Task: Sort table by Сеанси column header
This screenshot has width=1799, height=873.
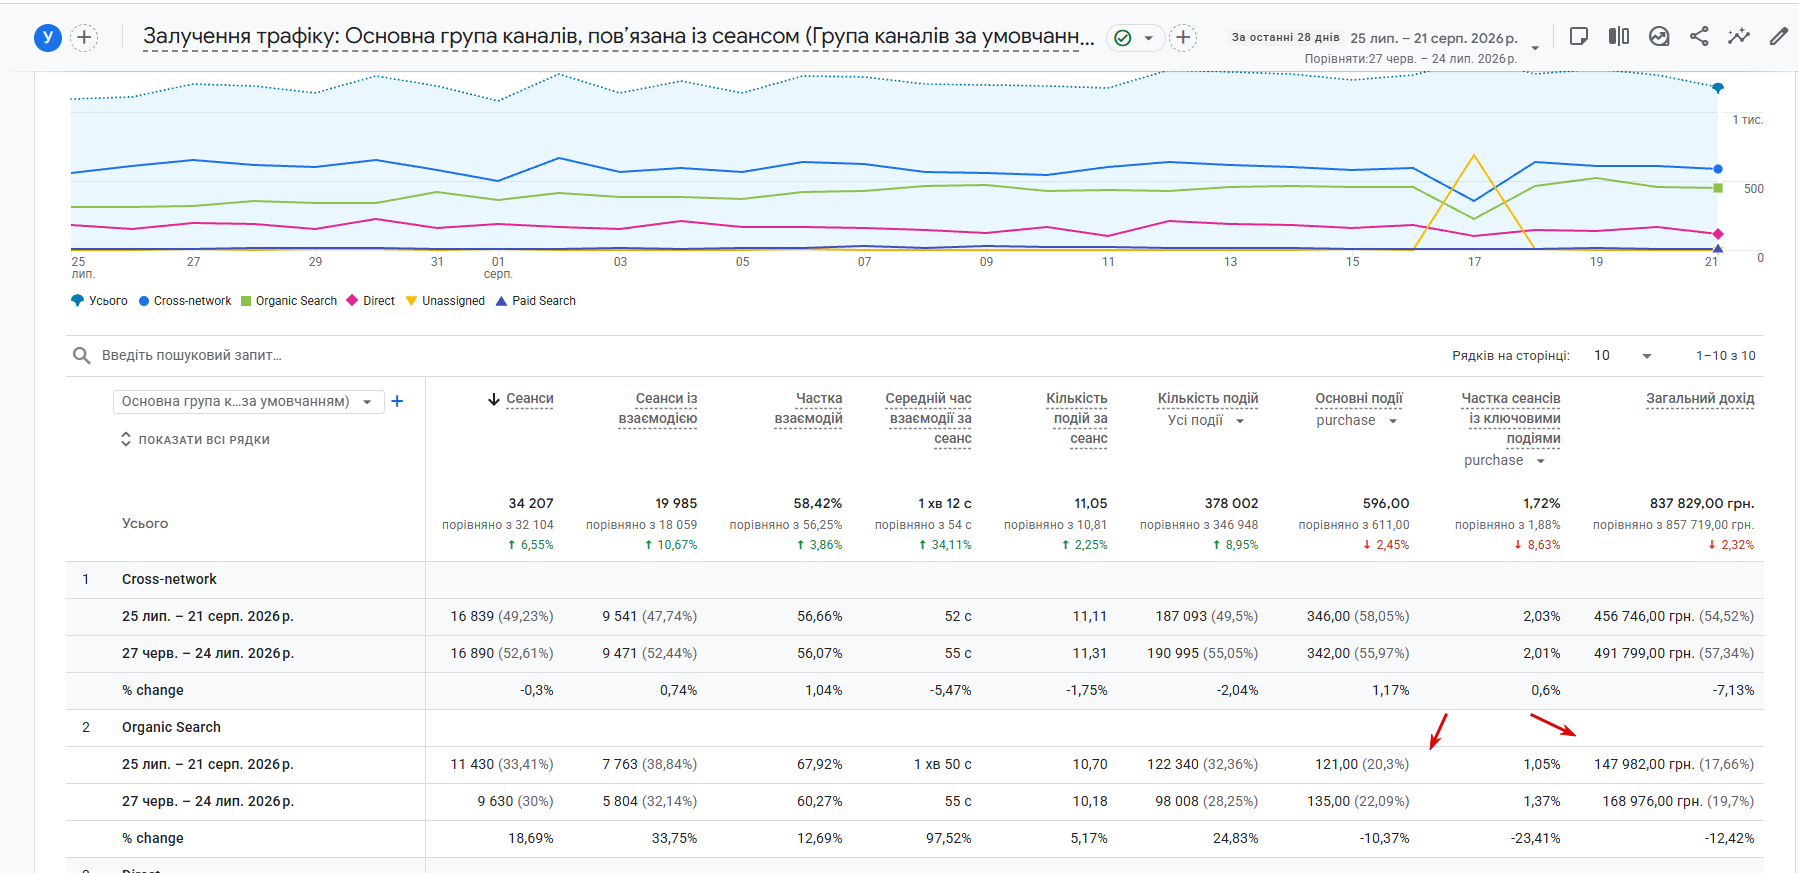Action: coord(521,399)
